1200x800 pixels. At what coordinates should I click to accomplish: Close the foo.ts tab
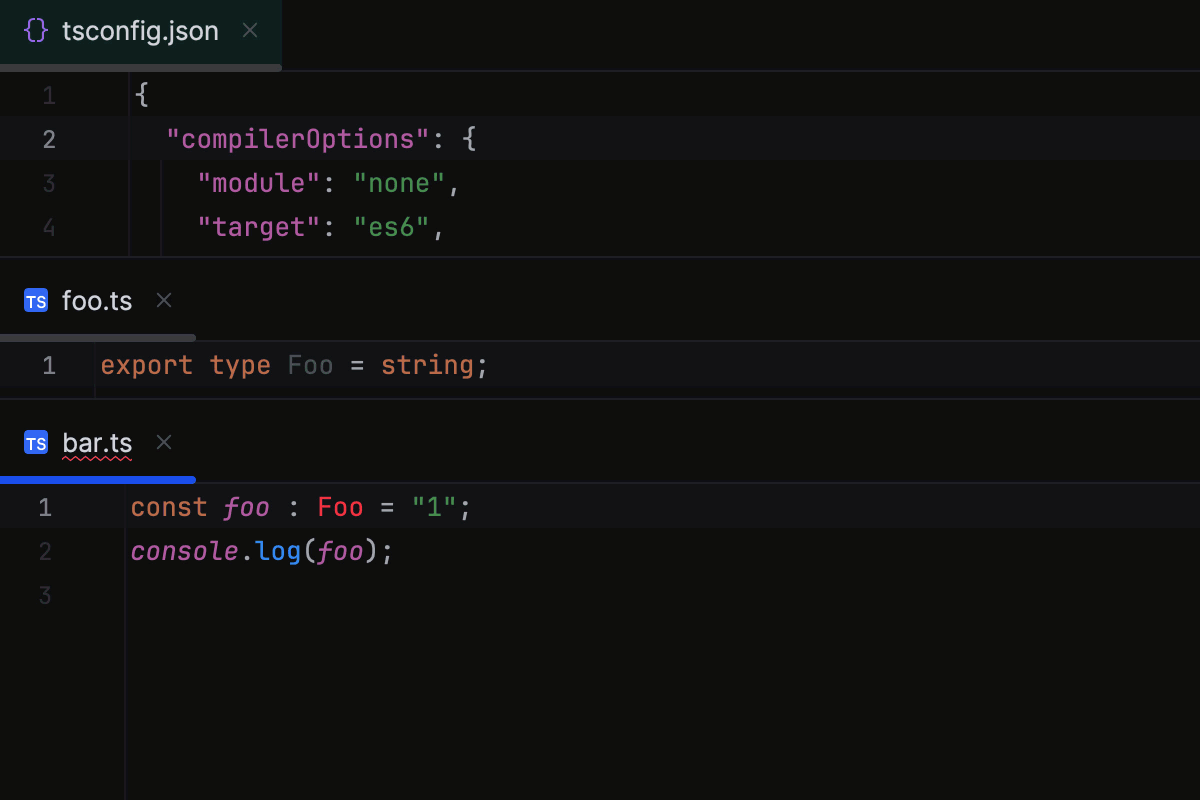click(x=163, y=300)
